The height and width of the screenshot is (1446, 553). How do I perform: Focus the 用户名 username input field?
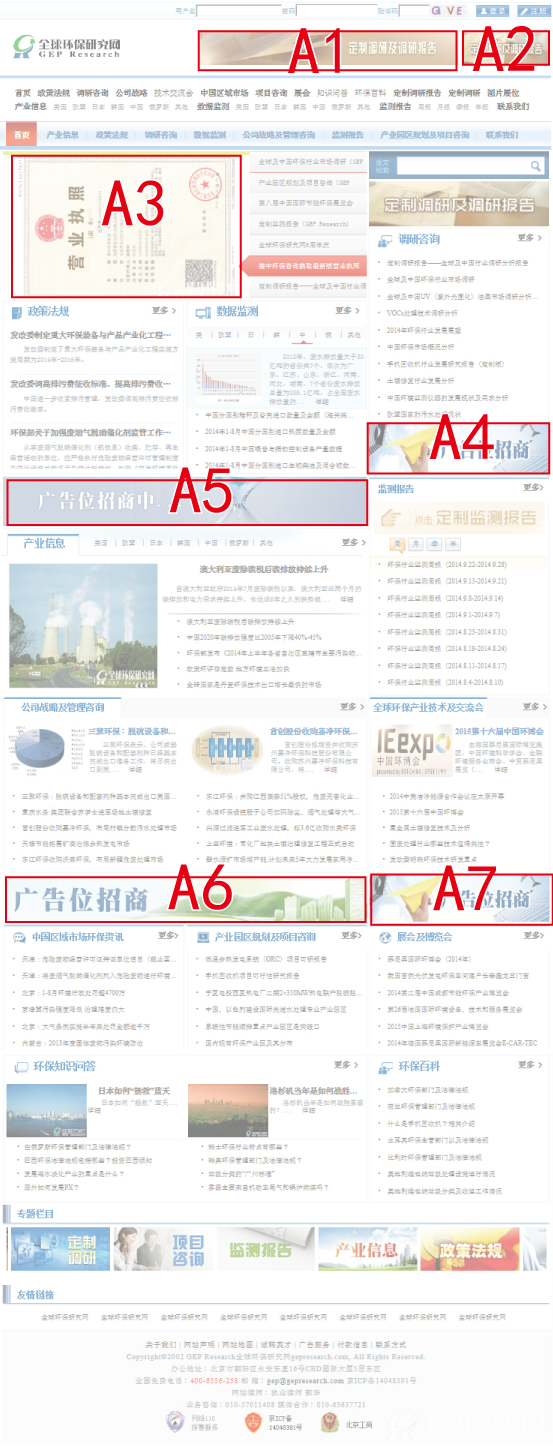[238, 11]
